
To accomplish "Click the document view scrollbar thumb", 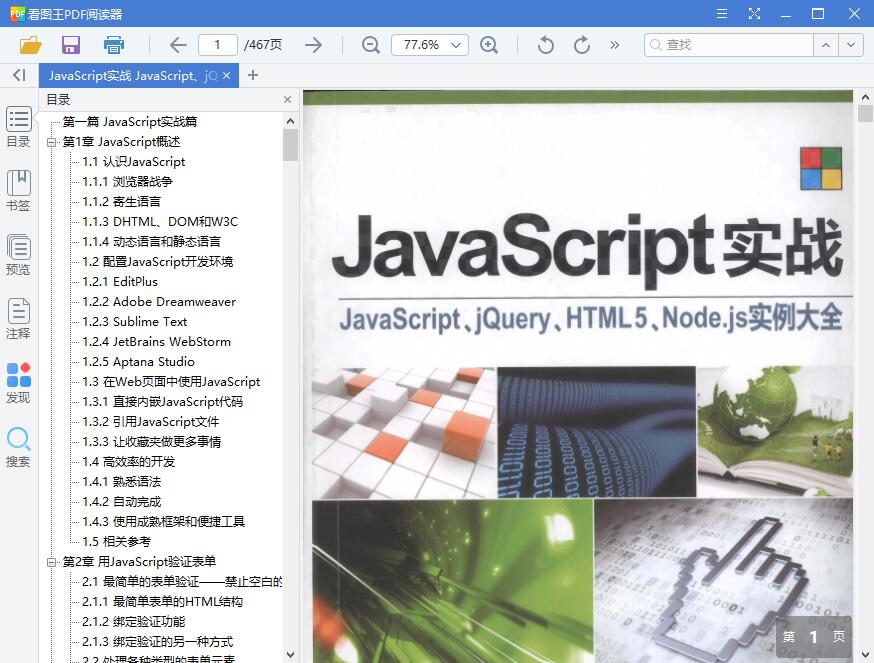I will (x=865, y=114).
